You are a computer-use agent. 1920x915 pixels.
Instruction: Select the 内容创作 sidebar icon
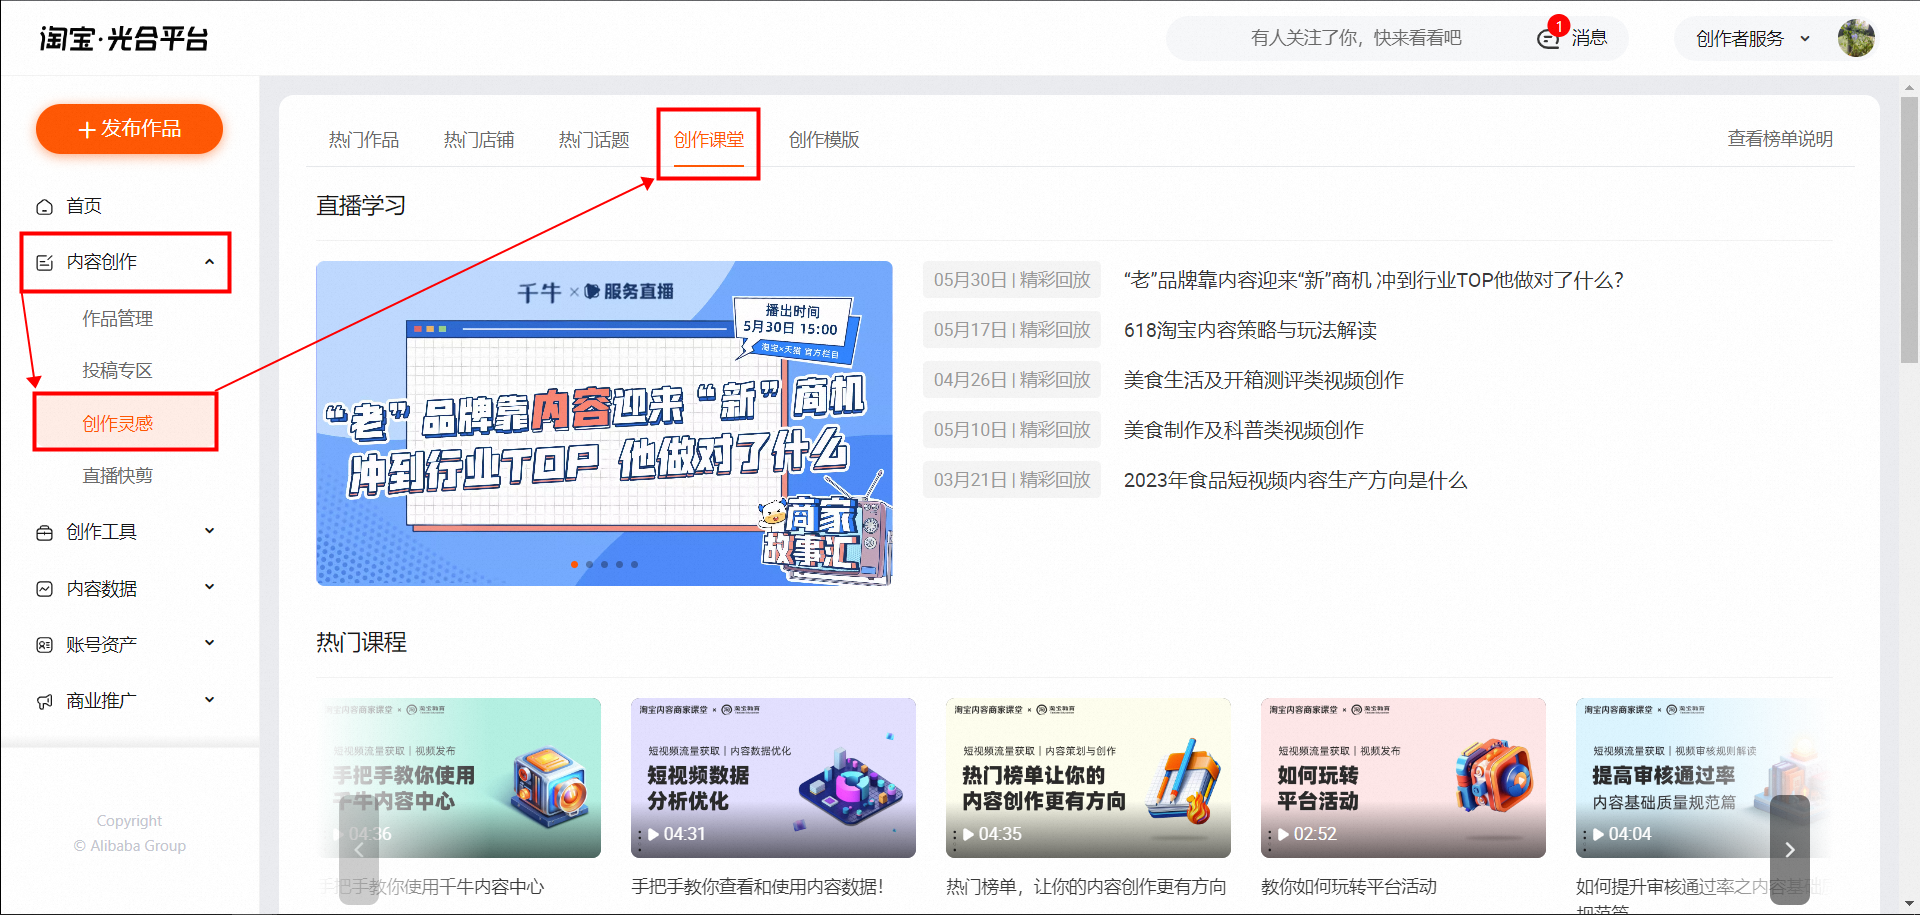pyautogui.click(x=44, y=261)
